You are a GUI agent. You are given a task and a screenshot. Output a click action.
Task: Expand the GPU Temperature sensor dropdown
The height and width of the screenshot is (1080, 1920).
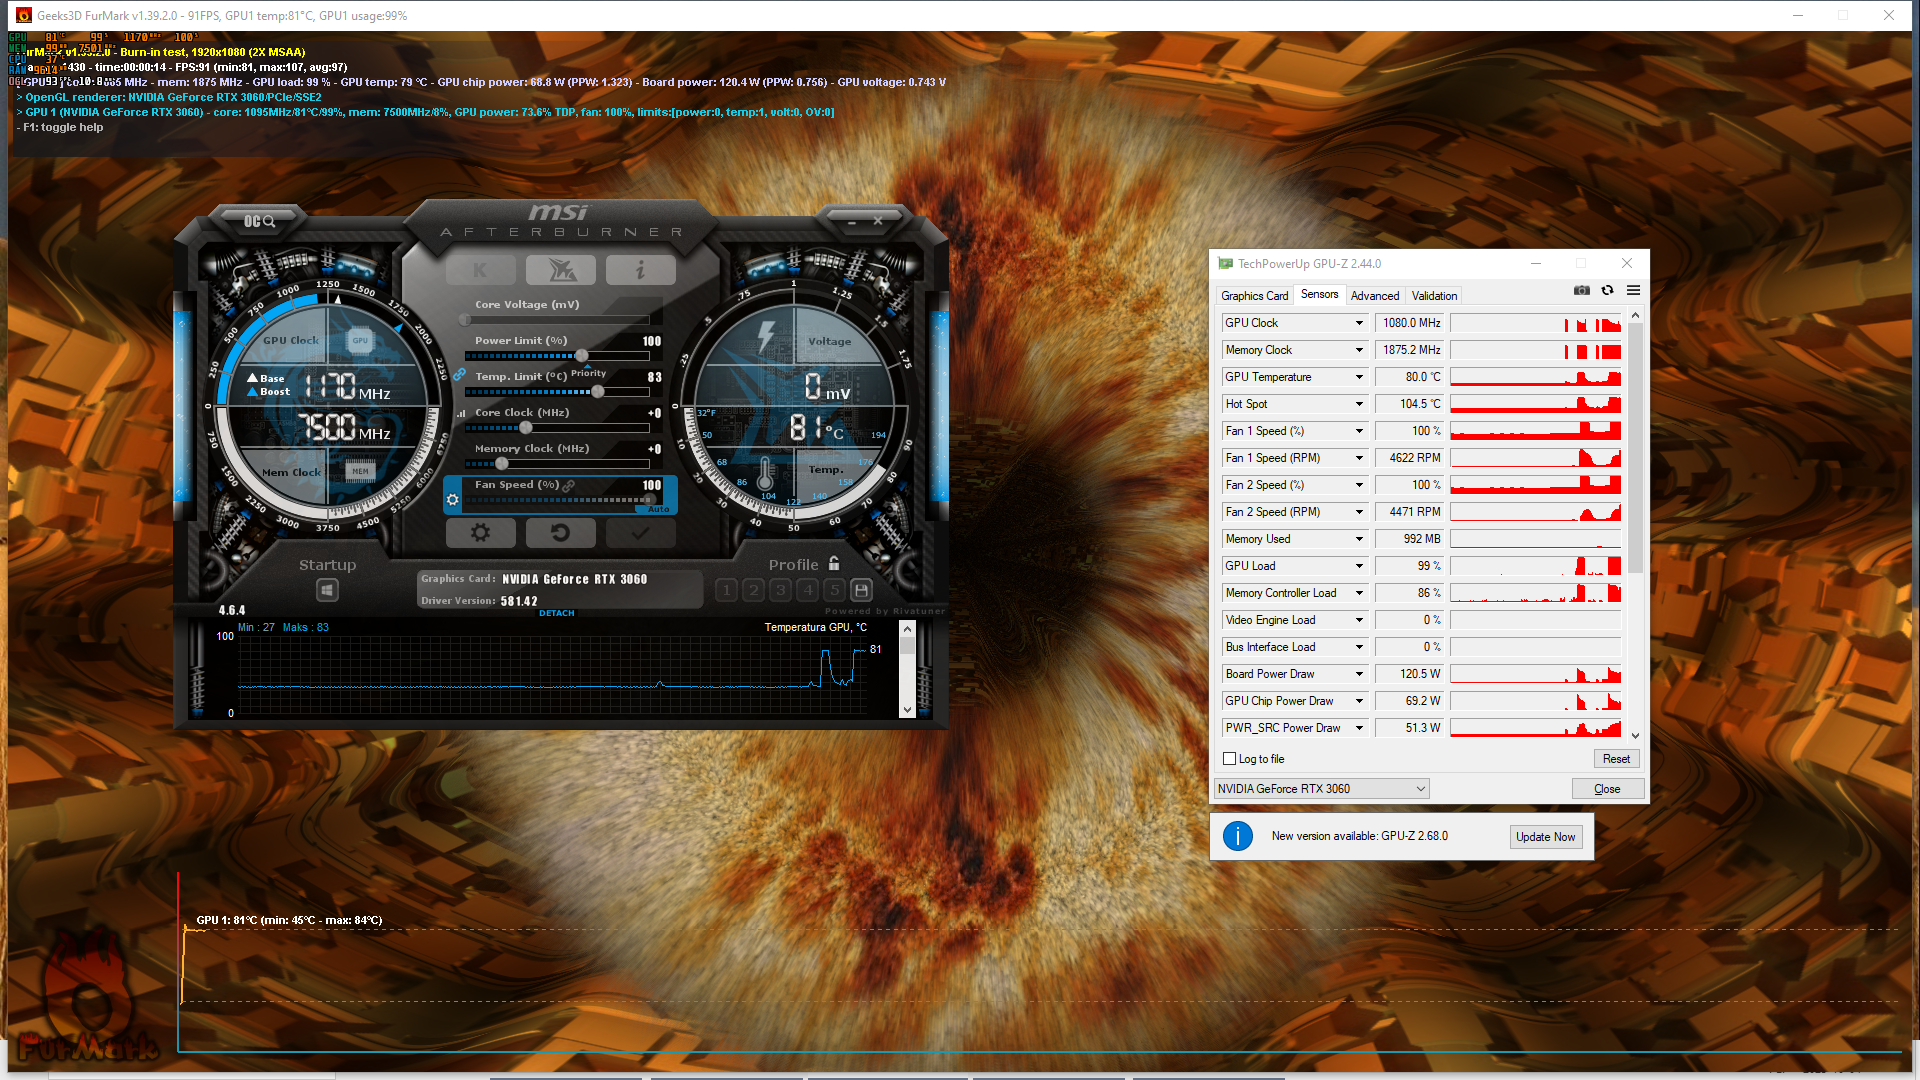click(x=1359, y=377)
